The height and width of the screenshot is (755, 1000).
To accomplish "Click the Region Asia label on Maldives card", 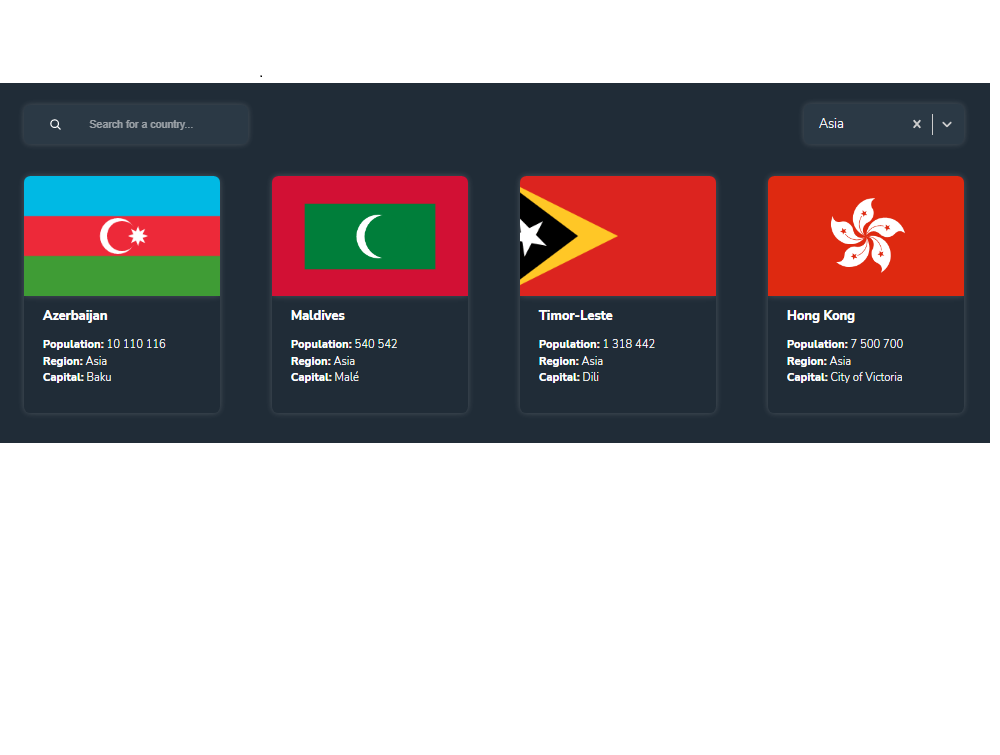I will (322, 361).
